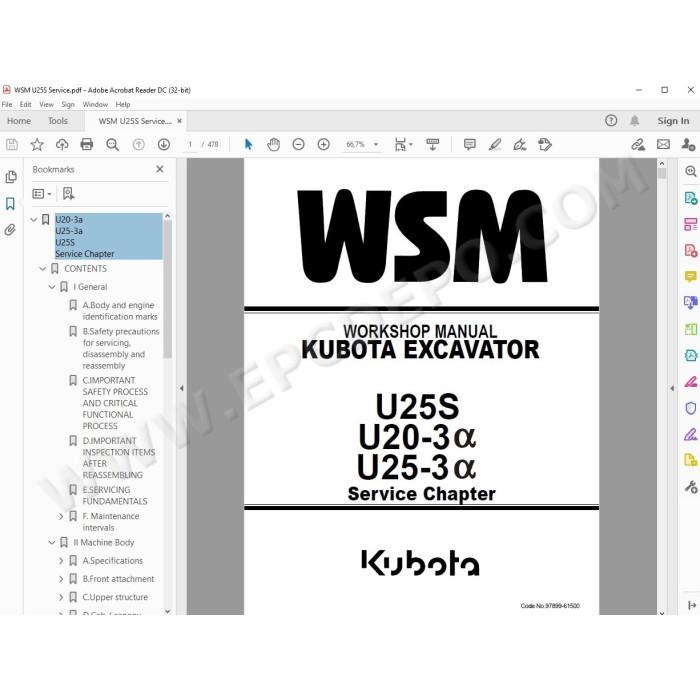Toggle the bookmarks panel icon
Screen dimensions: 700x700
[x=10, y=204]
